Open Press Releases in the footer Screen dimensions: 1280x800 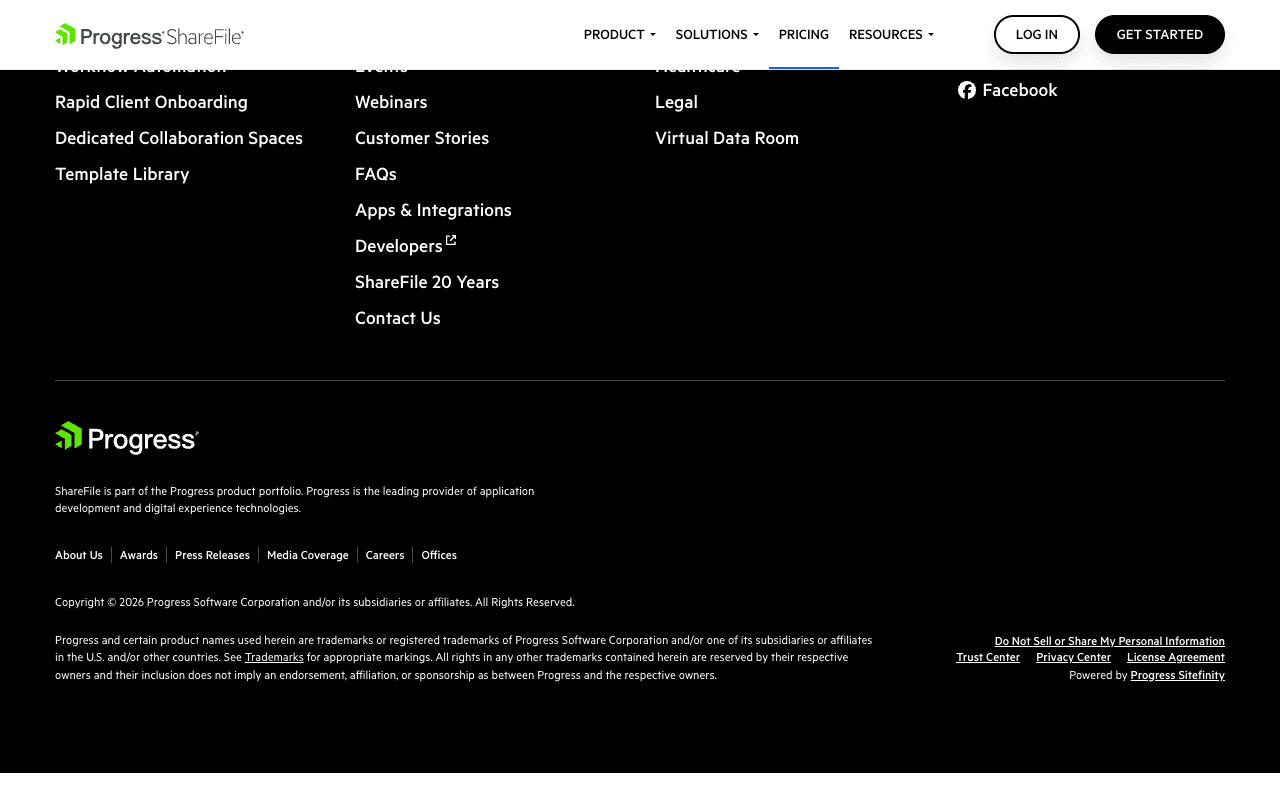(x=212, y=555)
